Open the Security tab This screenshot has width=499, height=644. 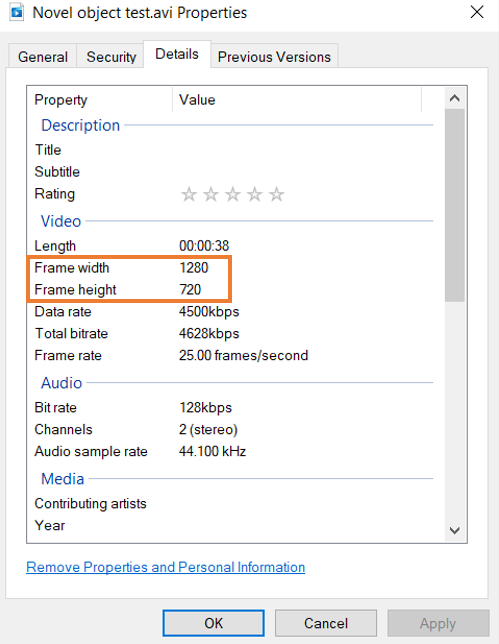(111, 57)
